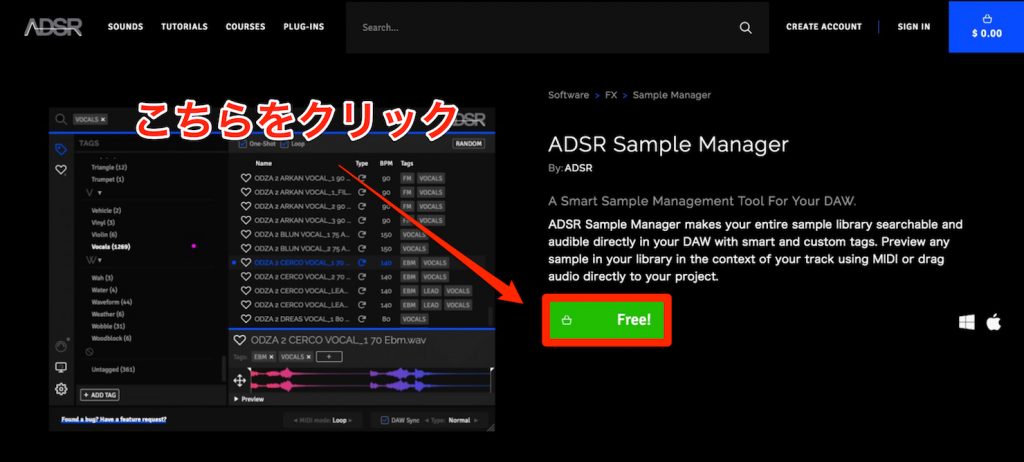This screenshot has height=462, width=1024.
Task: Collapse the V tag section arrow
Action: tap(100, 193)
